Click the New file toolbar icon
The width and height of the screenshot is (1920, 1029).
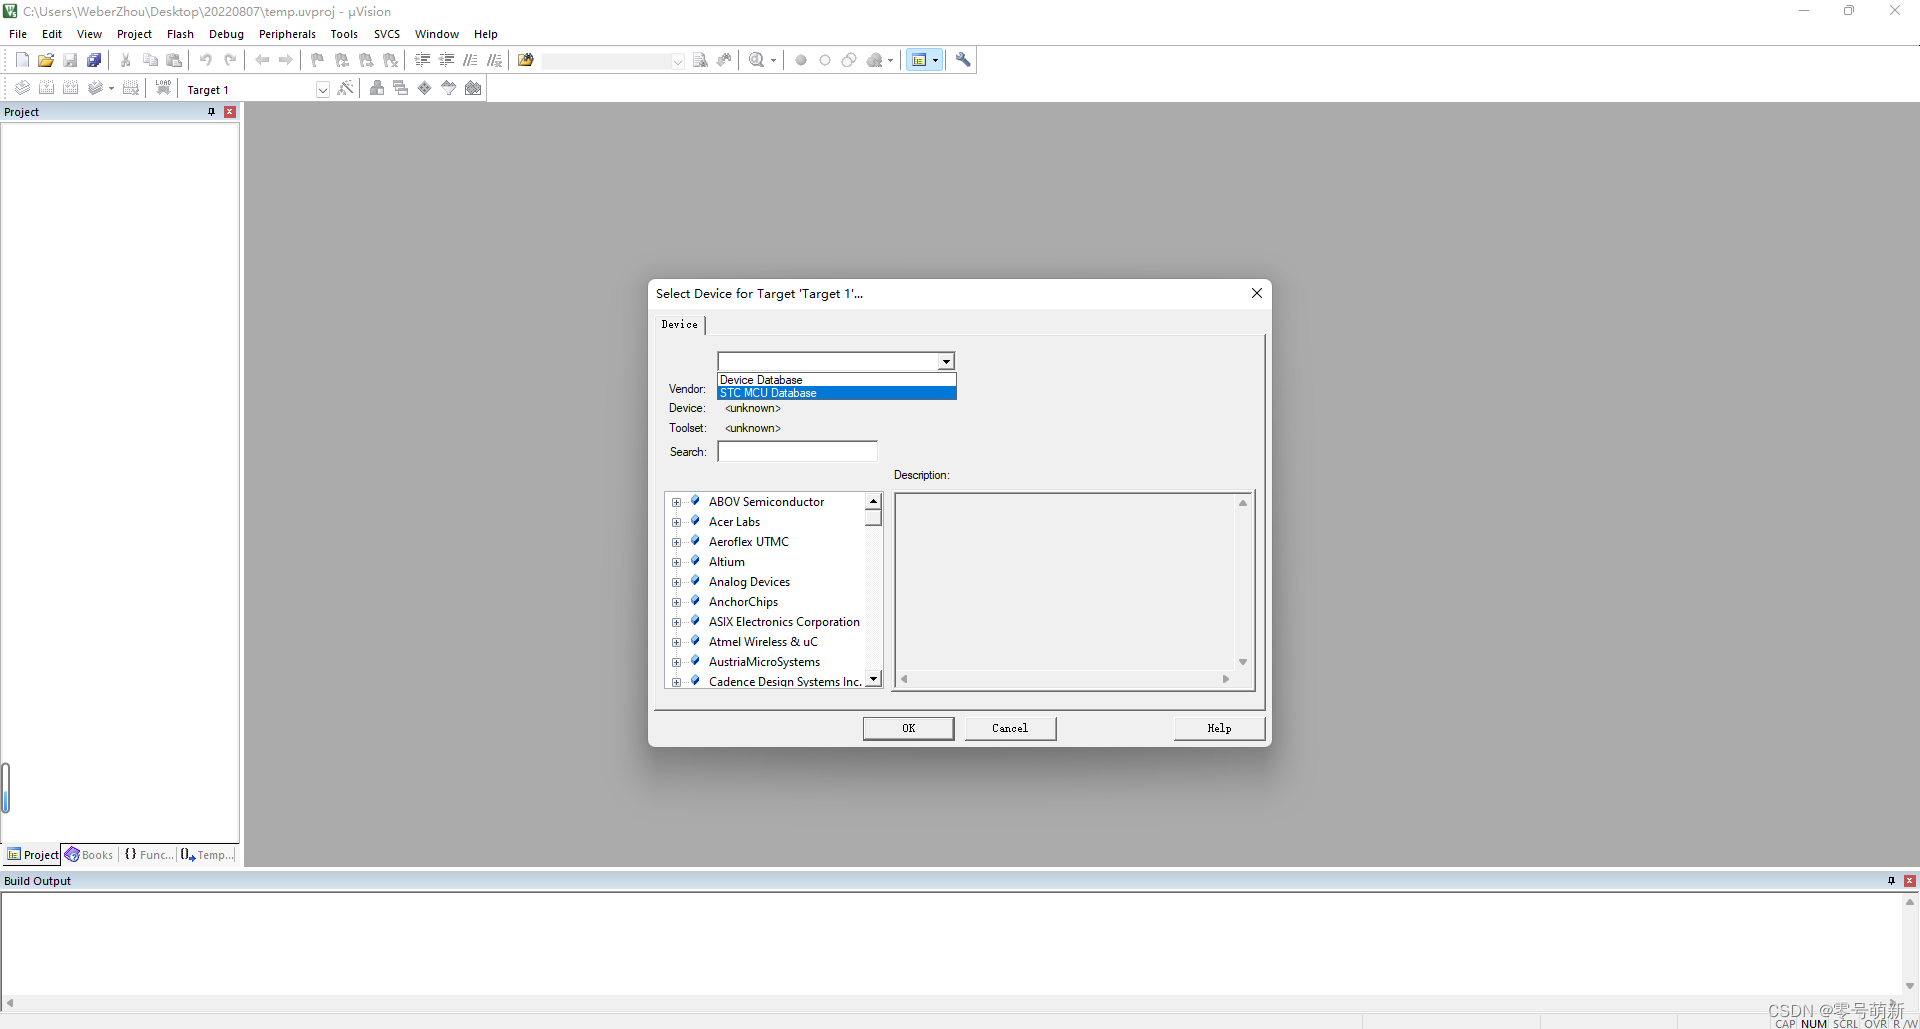tap(22, 60)
